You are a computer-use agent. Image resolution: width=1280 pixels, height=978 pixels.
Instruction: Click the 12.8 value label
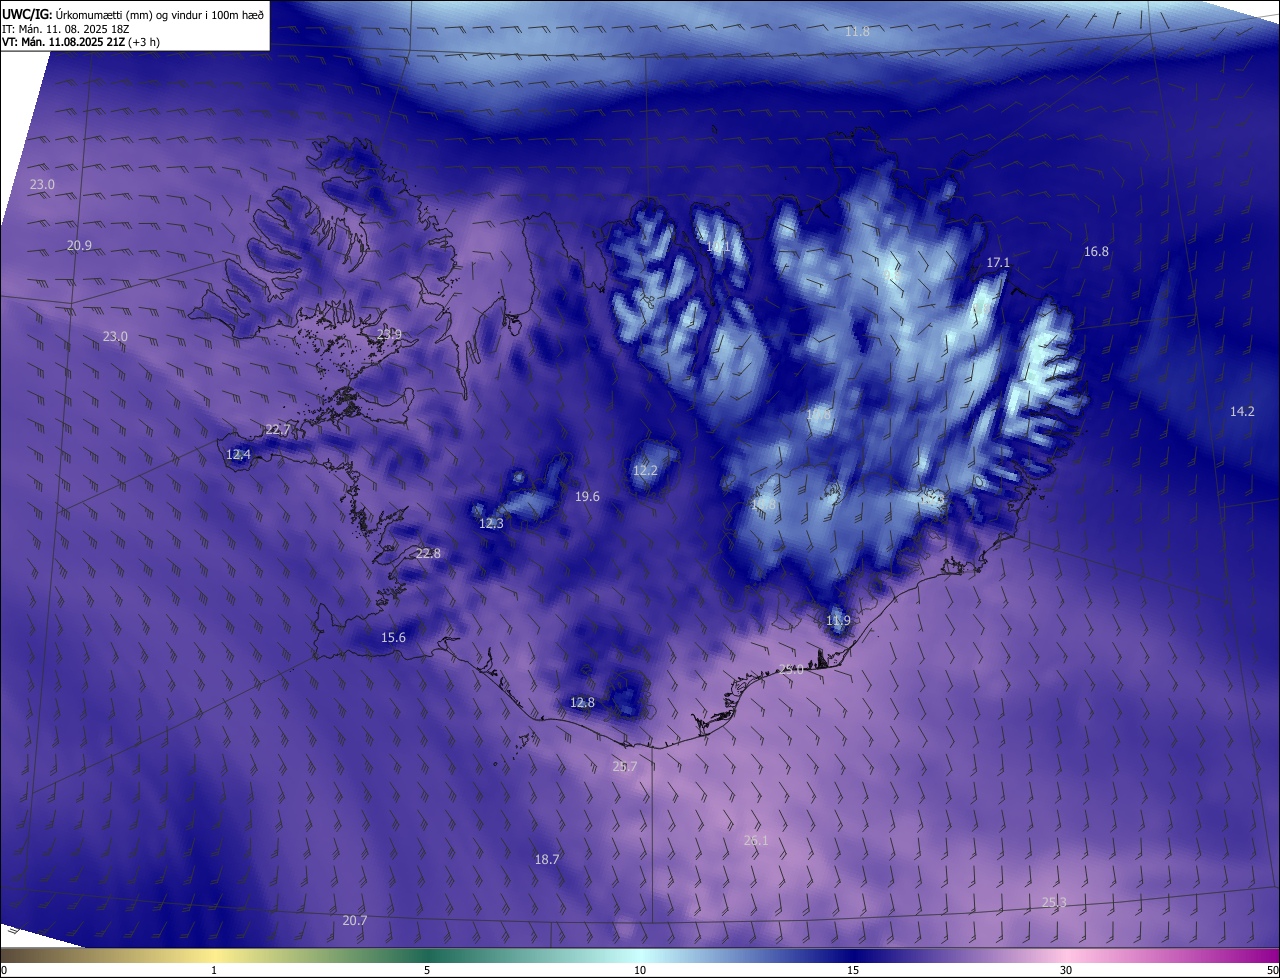[x=582, y=703]
